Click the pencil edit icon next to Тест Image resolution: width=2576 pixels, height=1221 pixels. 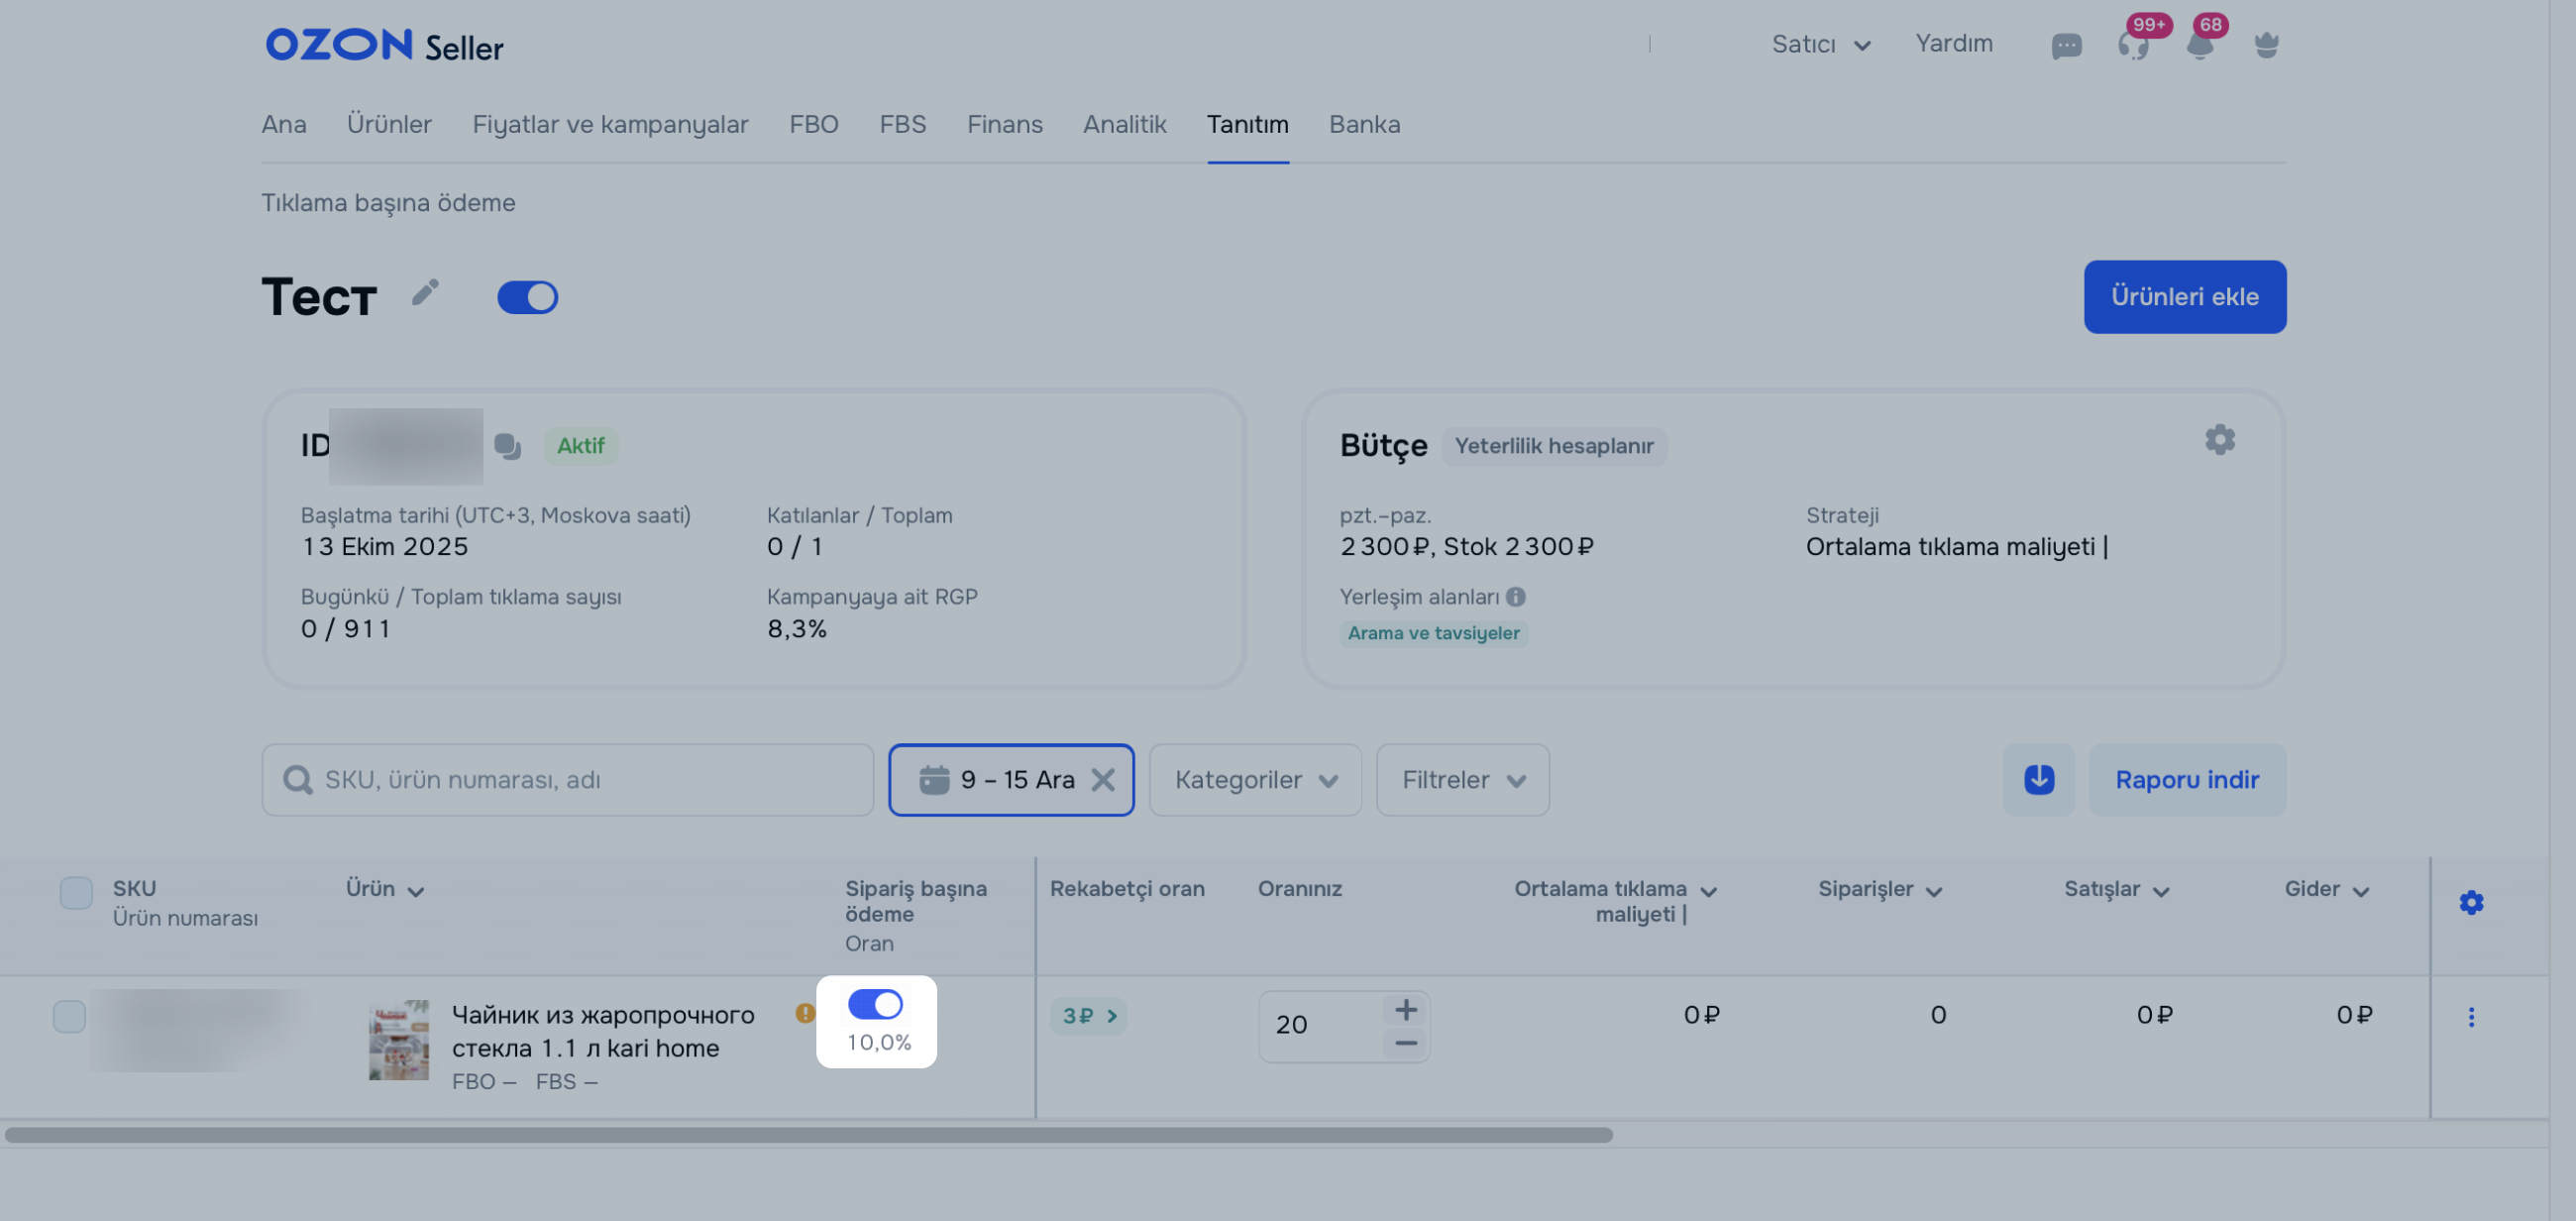tap(425, 292)
